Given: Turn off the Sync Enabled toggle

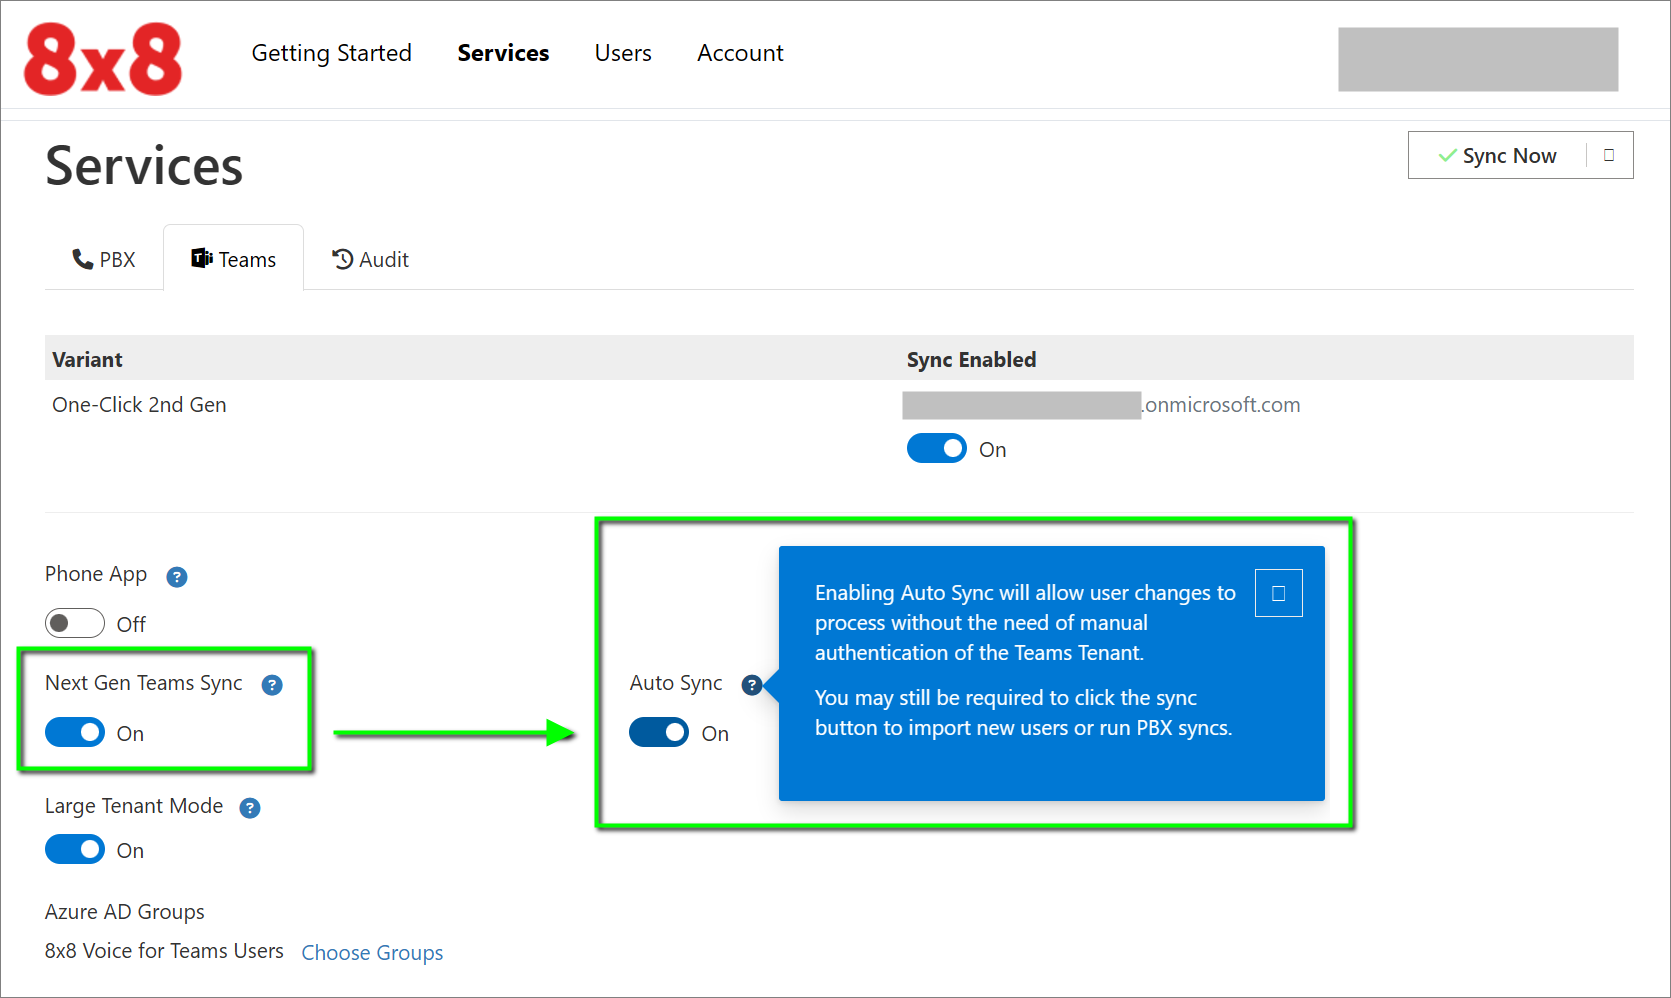Looking at the screenshot, I should point(937,448).
